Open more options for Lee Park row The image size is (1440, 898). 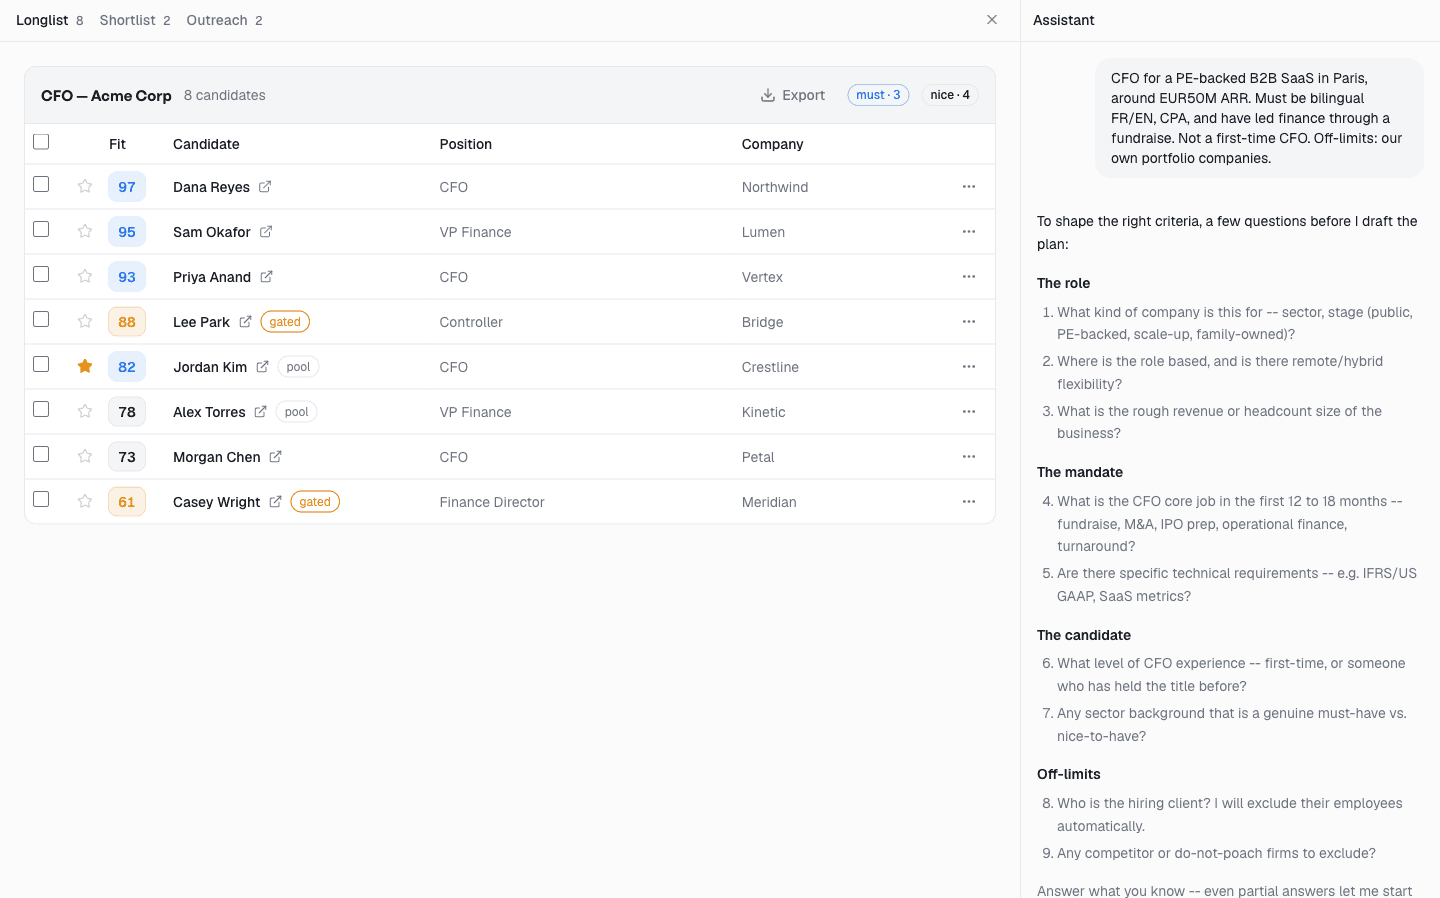(x=969, y=321)
